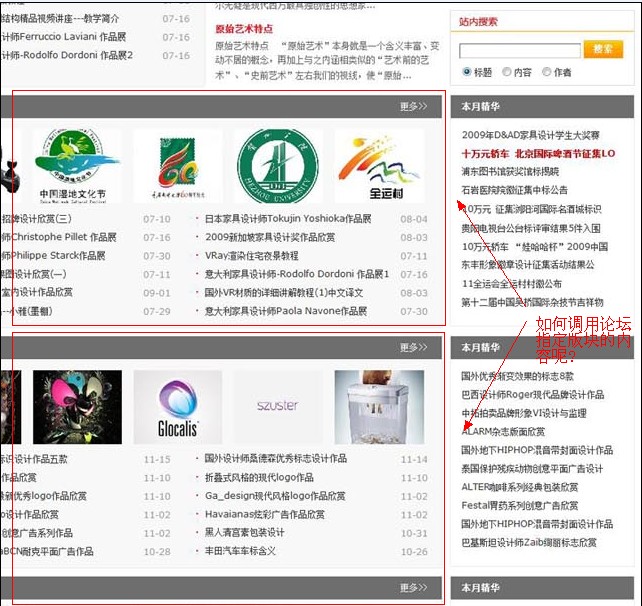Viewport: 642px width, 606px height.
Task: Open 招牌设计欣赏(三) article link
Action: click(x=36, y=219)
